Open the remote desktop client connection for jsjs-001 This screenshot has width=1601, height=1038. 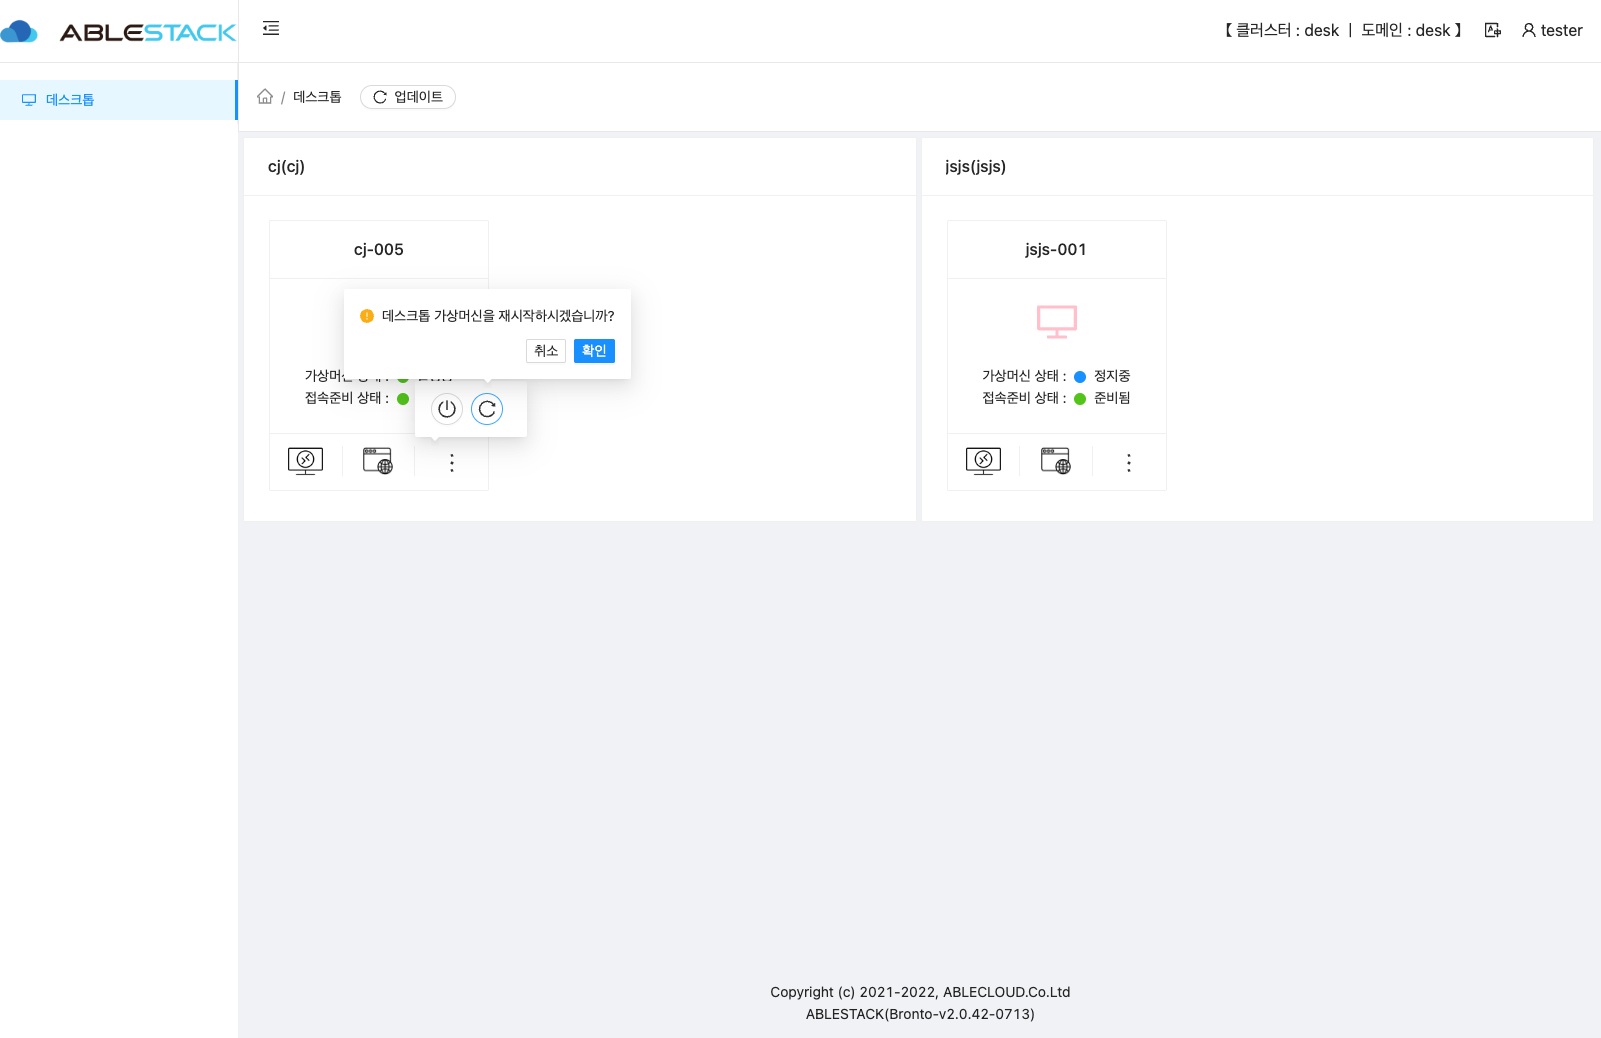point(983,461)
